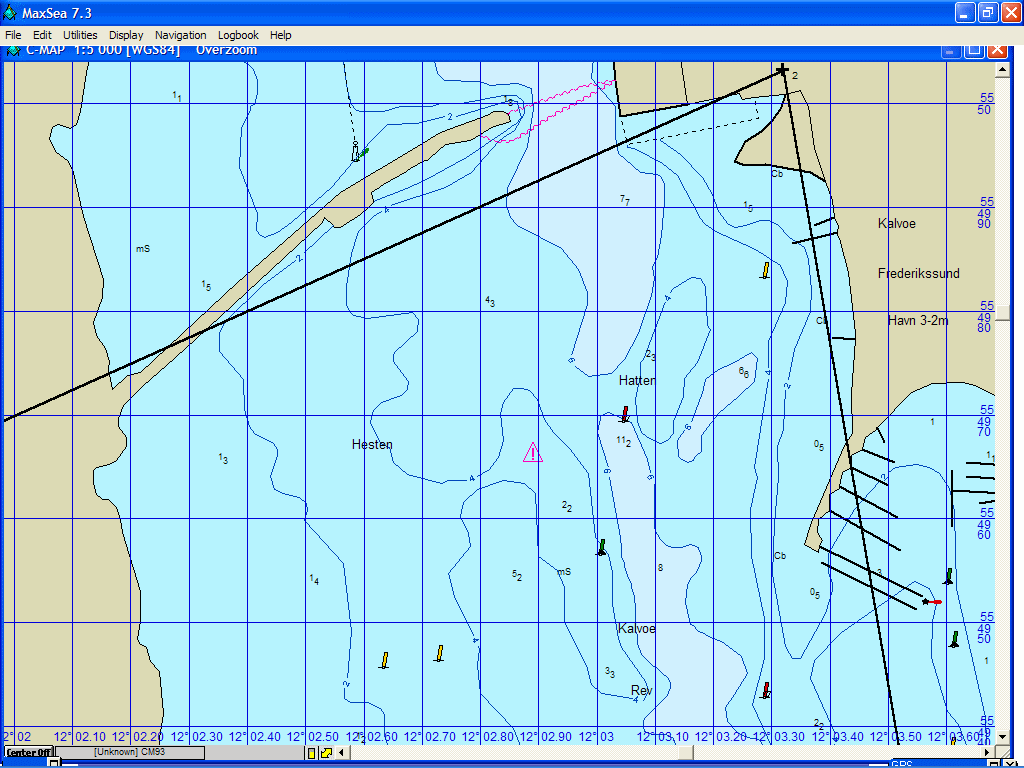
Task: Select the green buoy below the red pier light
Action: (x=955, y=639)
